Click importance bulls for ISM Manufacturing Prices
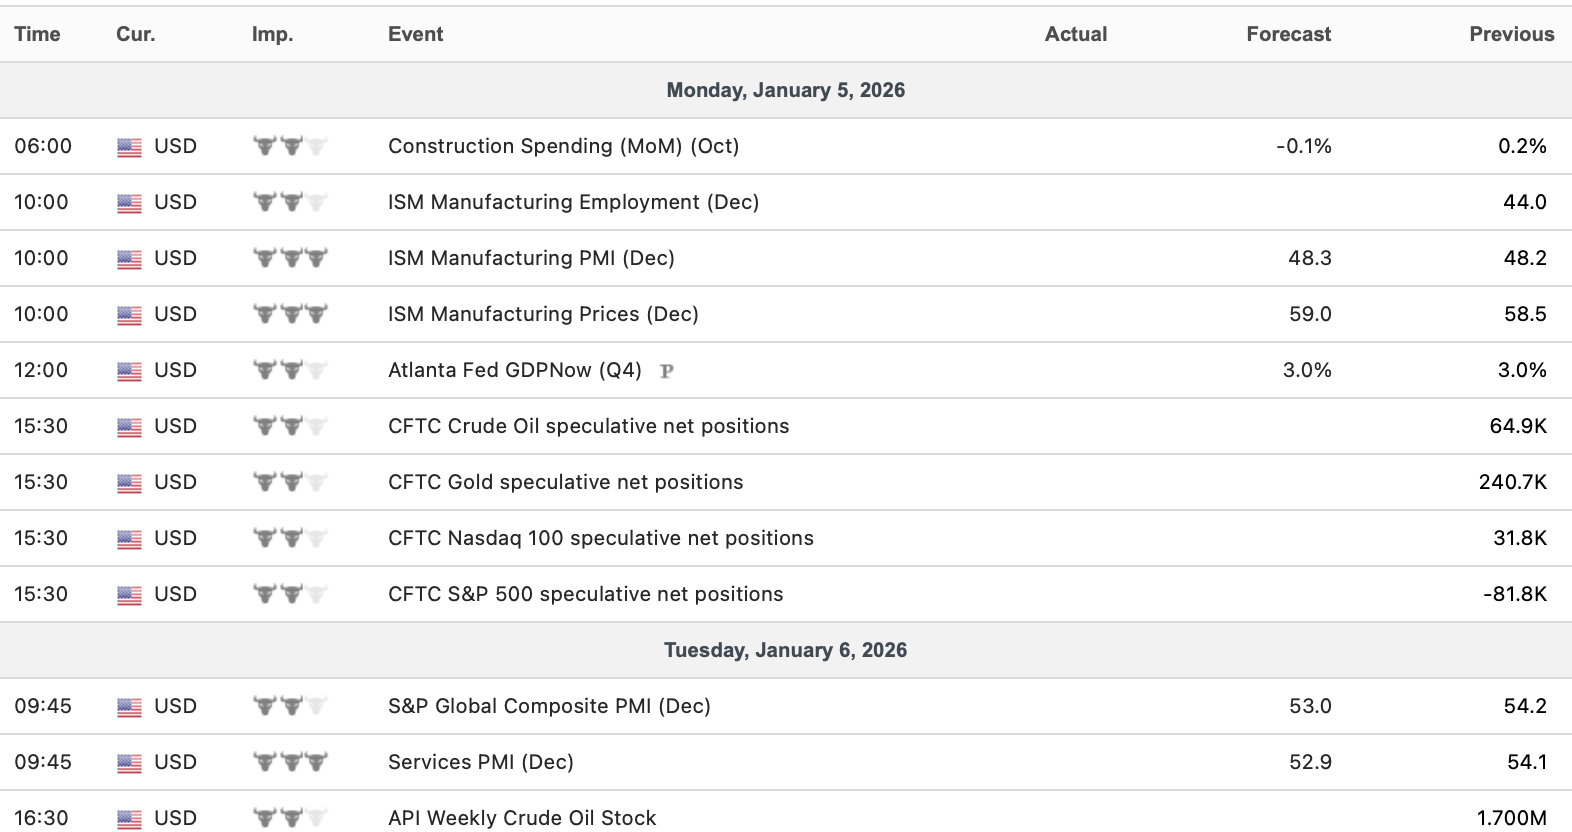The height and width of the screenshot is (832, 1572). coord(290,314)
